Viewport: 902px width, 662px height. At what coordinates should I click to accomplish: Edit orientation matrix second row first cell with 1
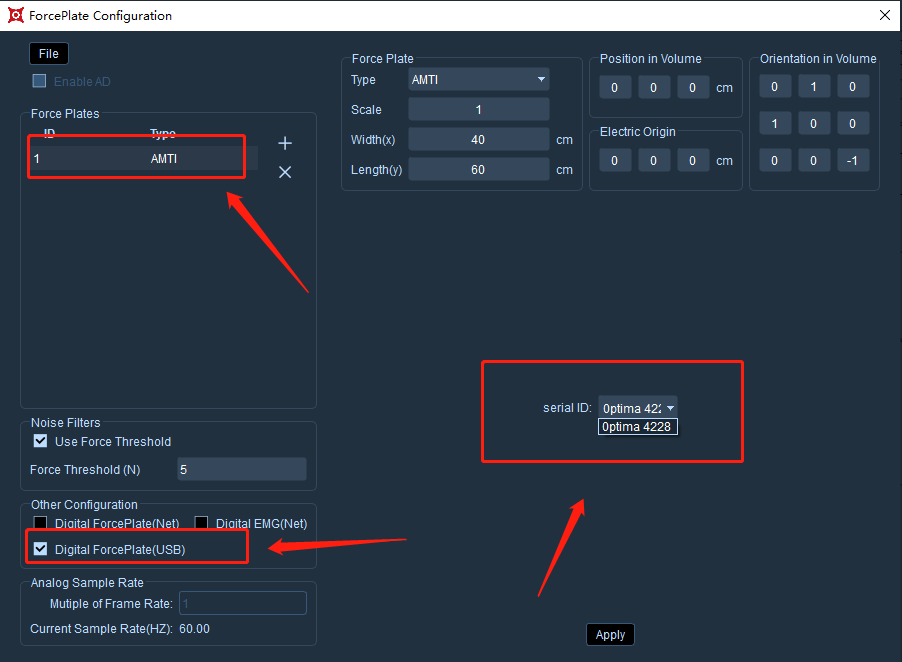(775, 123)
